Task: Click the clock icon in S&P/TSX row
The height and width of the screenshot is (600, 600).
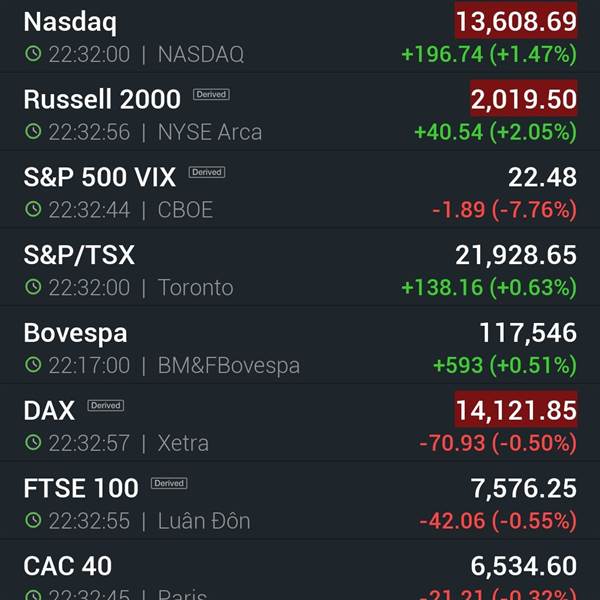Action: coord(33,287)
